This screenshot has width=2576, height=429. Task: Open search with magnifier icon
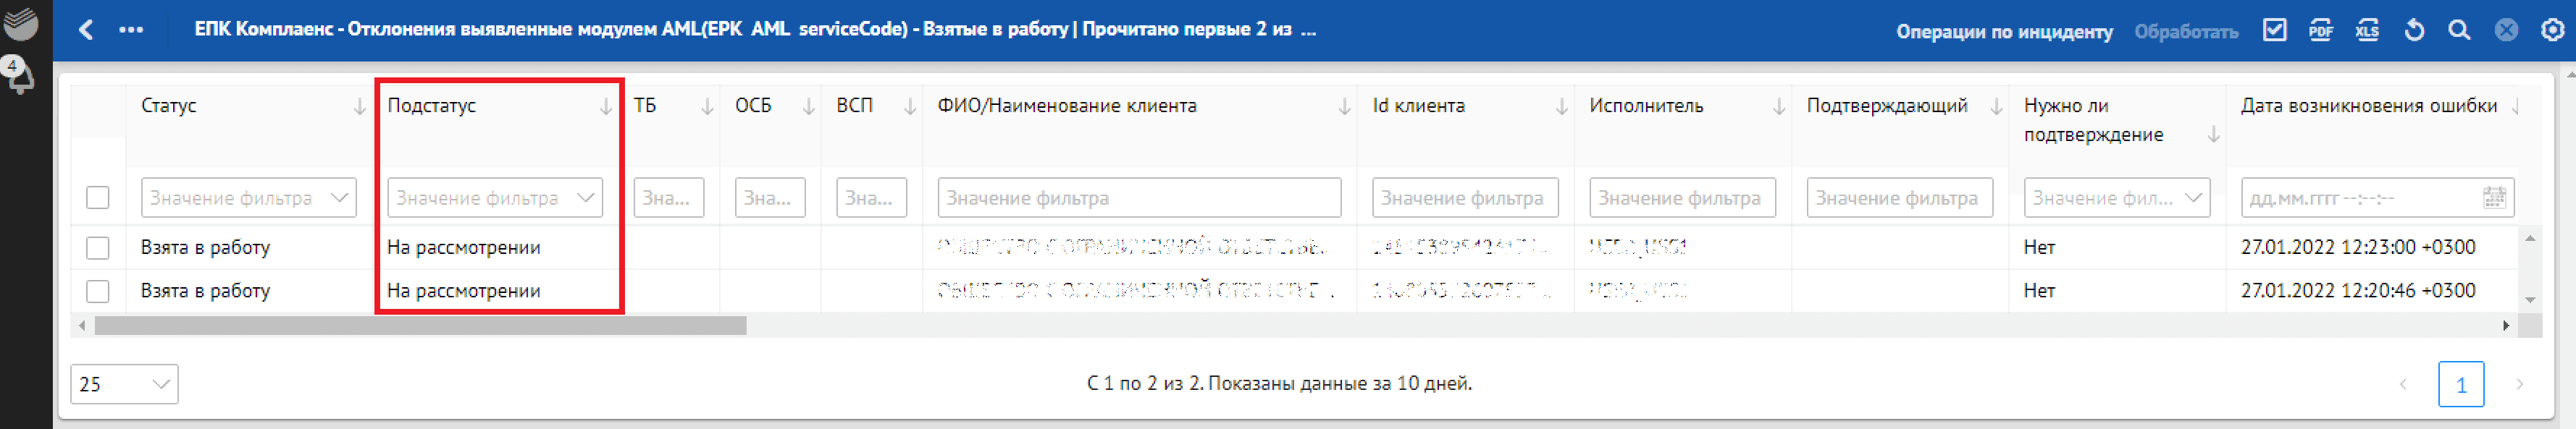pyautogui.click(x=2459, y=30)
